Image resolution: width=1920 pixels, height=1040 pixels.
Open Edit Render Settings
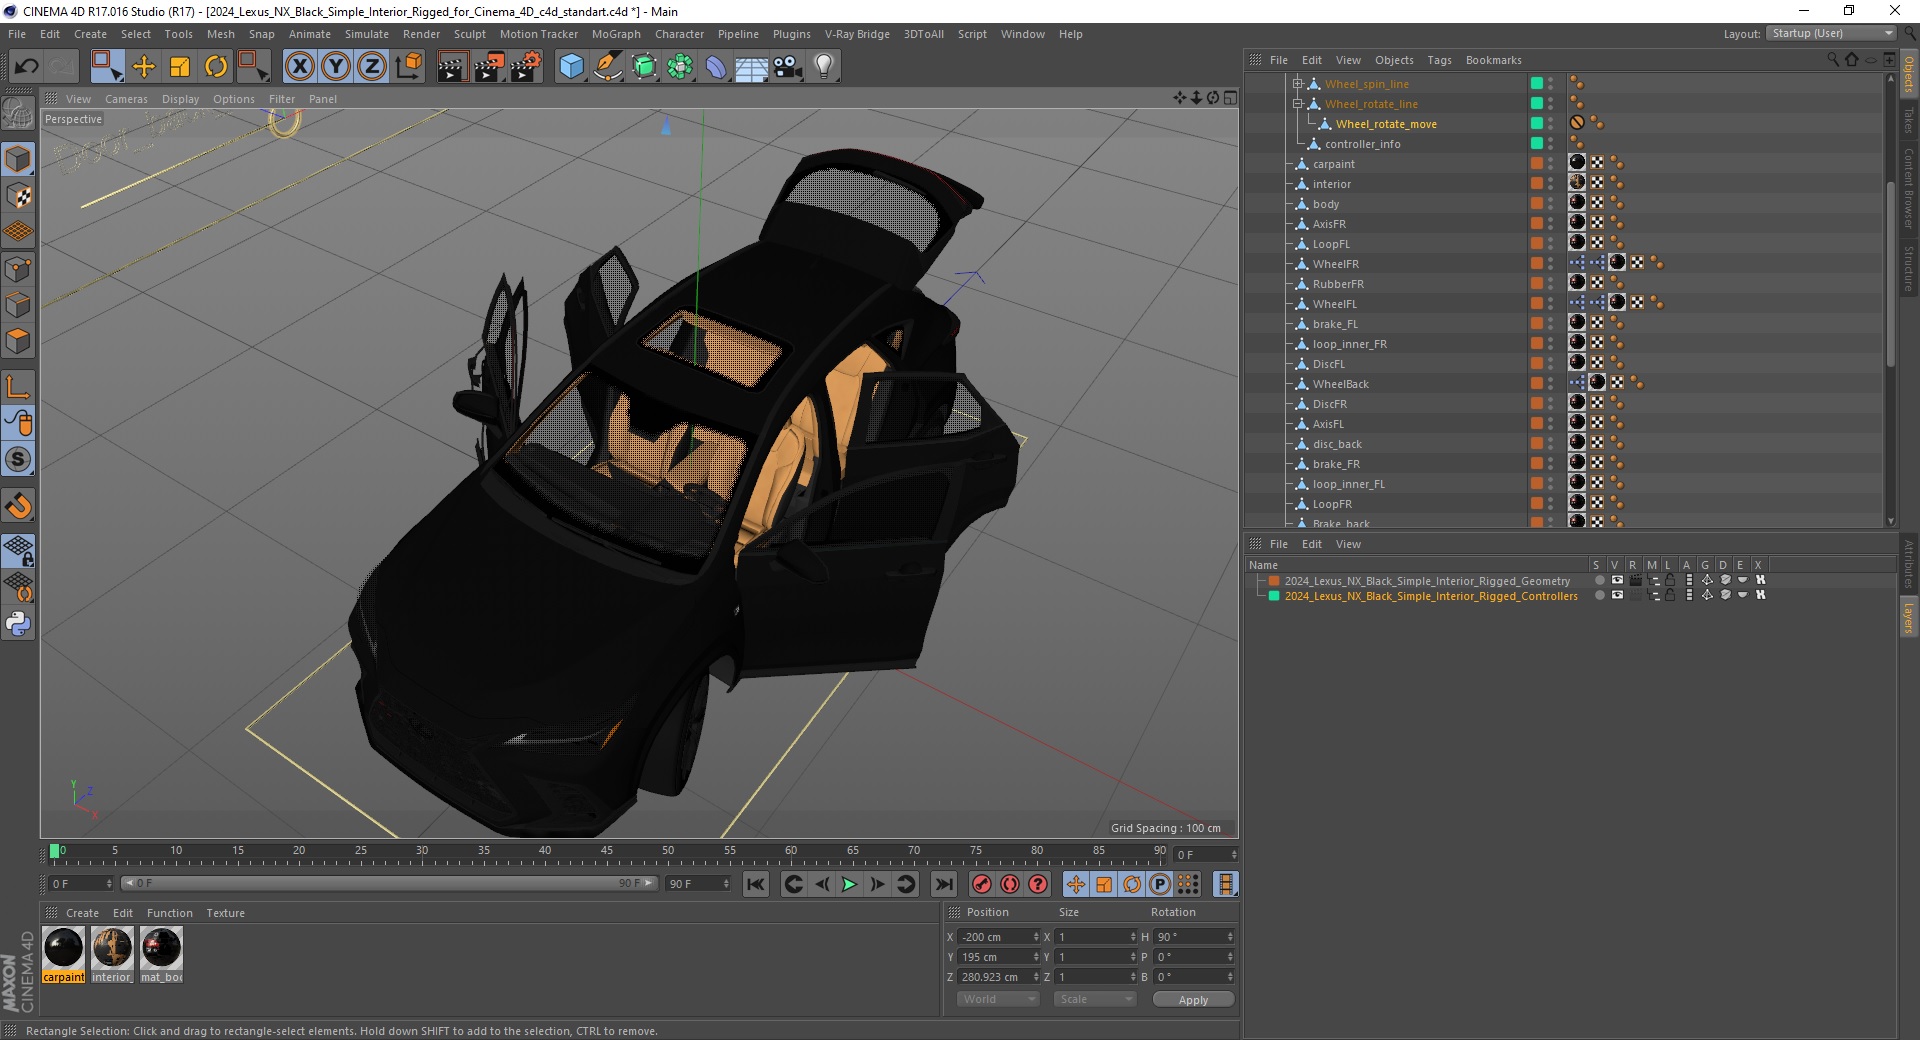click(x=526, y=67)
